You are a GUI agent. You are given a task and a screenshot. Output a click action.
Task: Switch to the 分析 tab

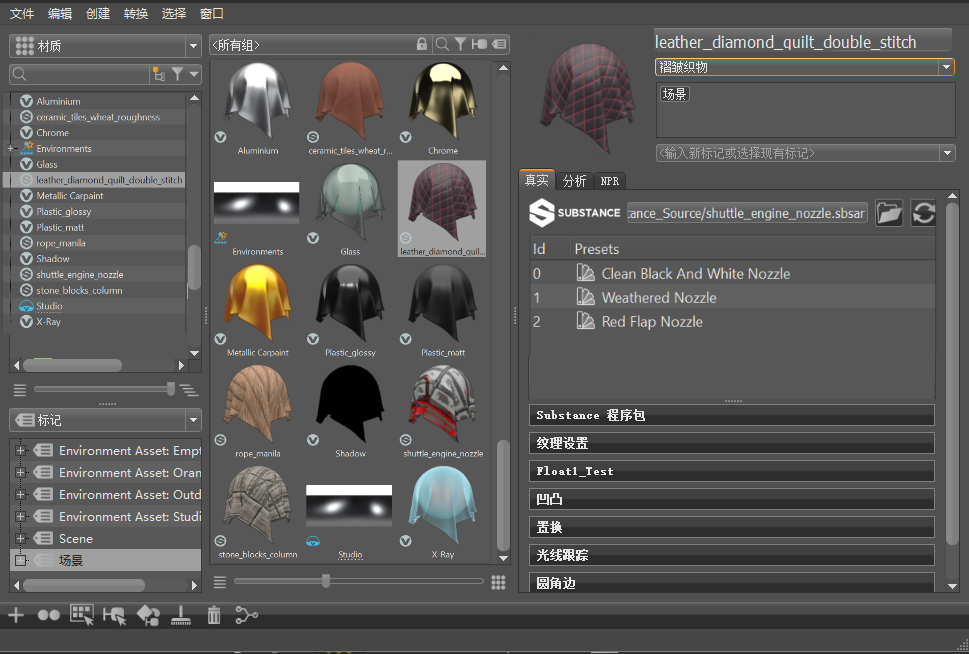coord(575,180)
